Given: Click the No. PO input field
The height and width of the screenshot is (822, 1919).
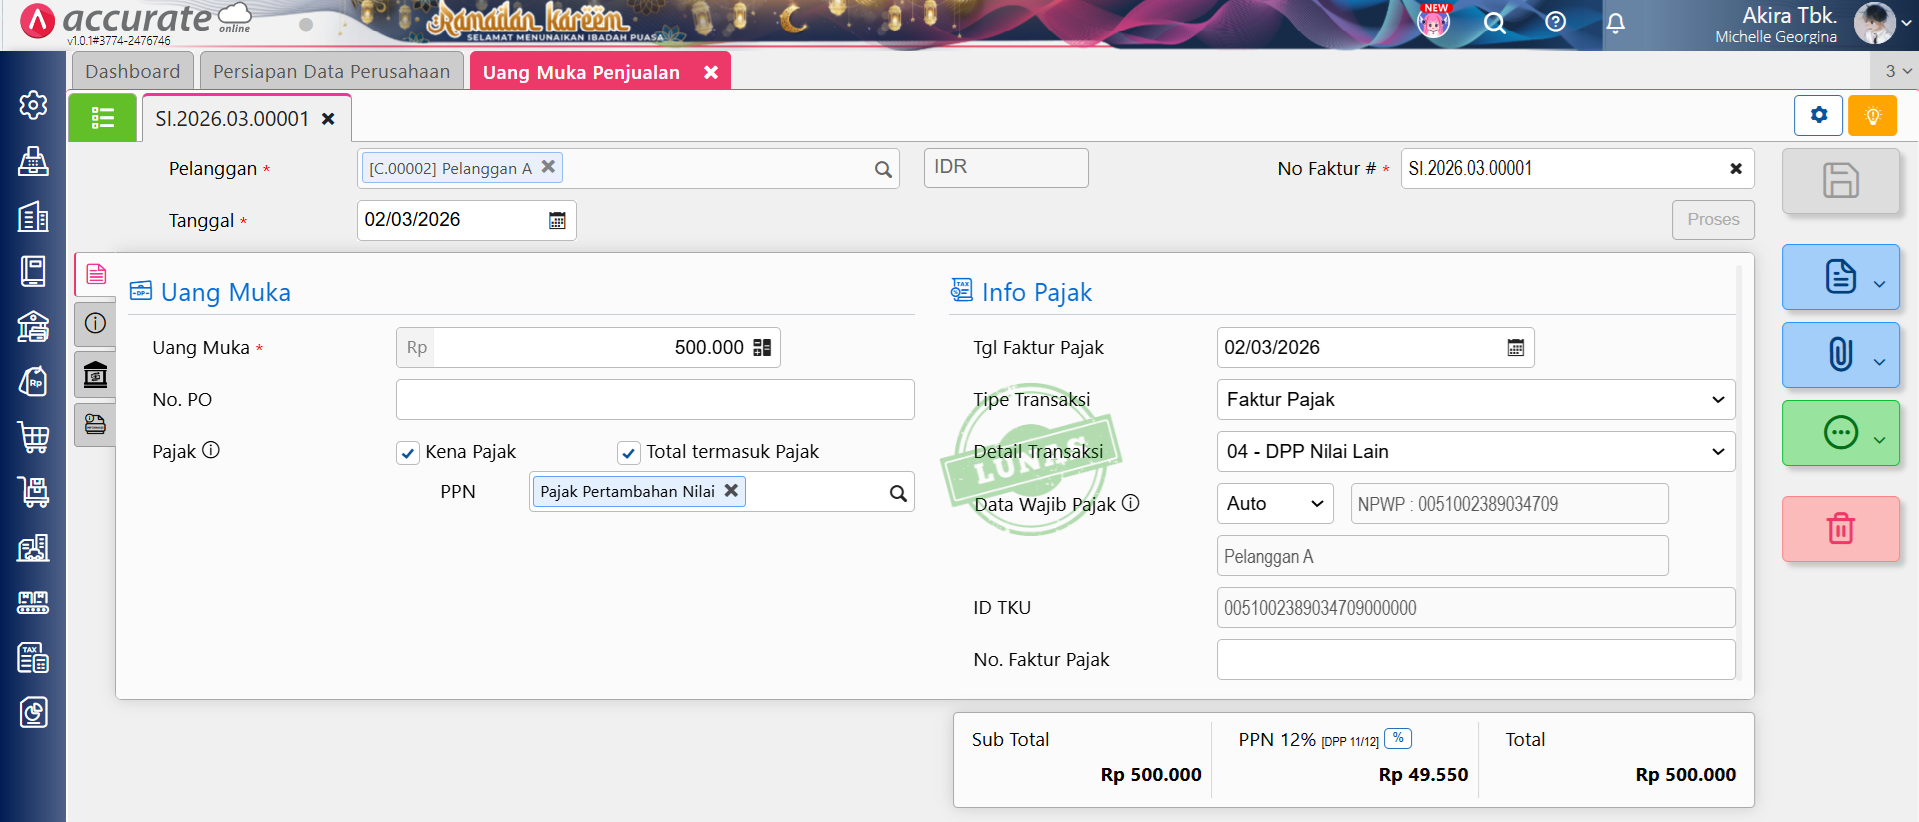Looking at the screenshot, I should point(654,400).
